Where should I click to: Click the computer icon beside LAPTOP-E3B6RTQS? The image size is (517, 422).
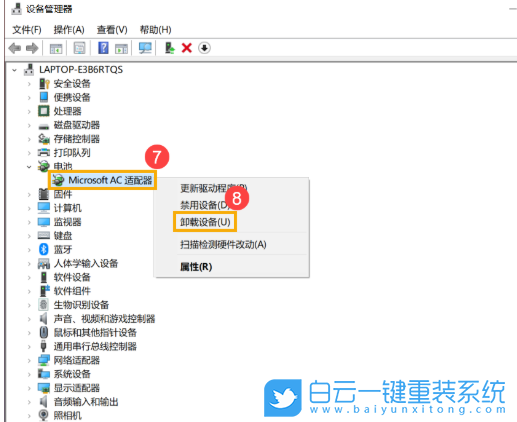(29, 69)
